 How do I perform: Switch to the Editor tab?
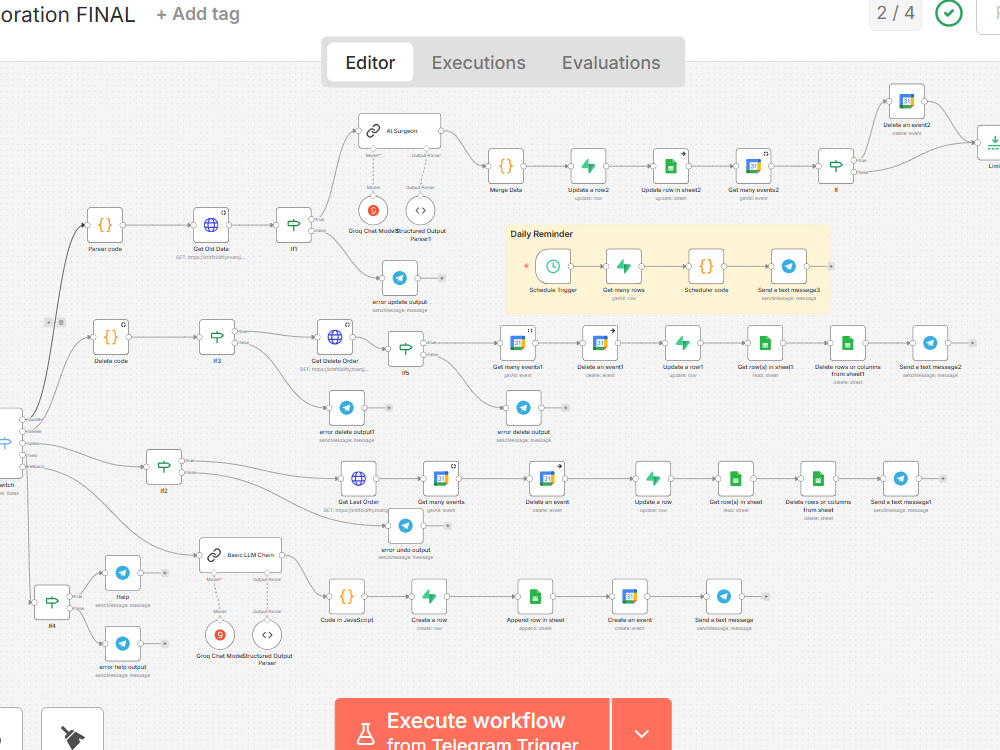tap(370, 62)
